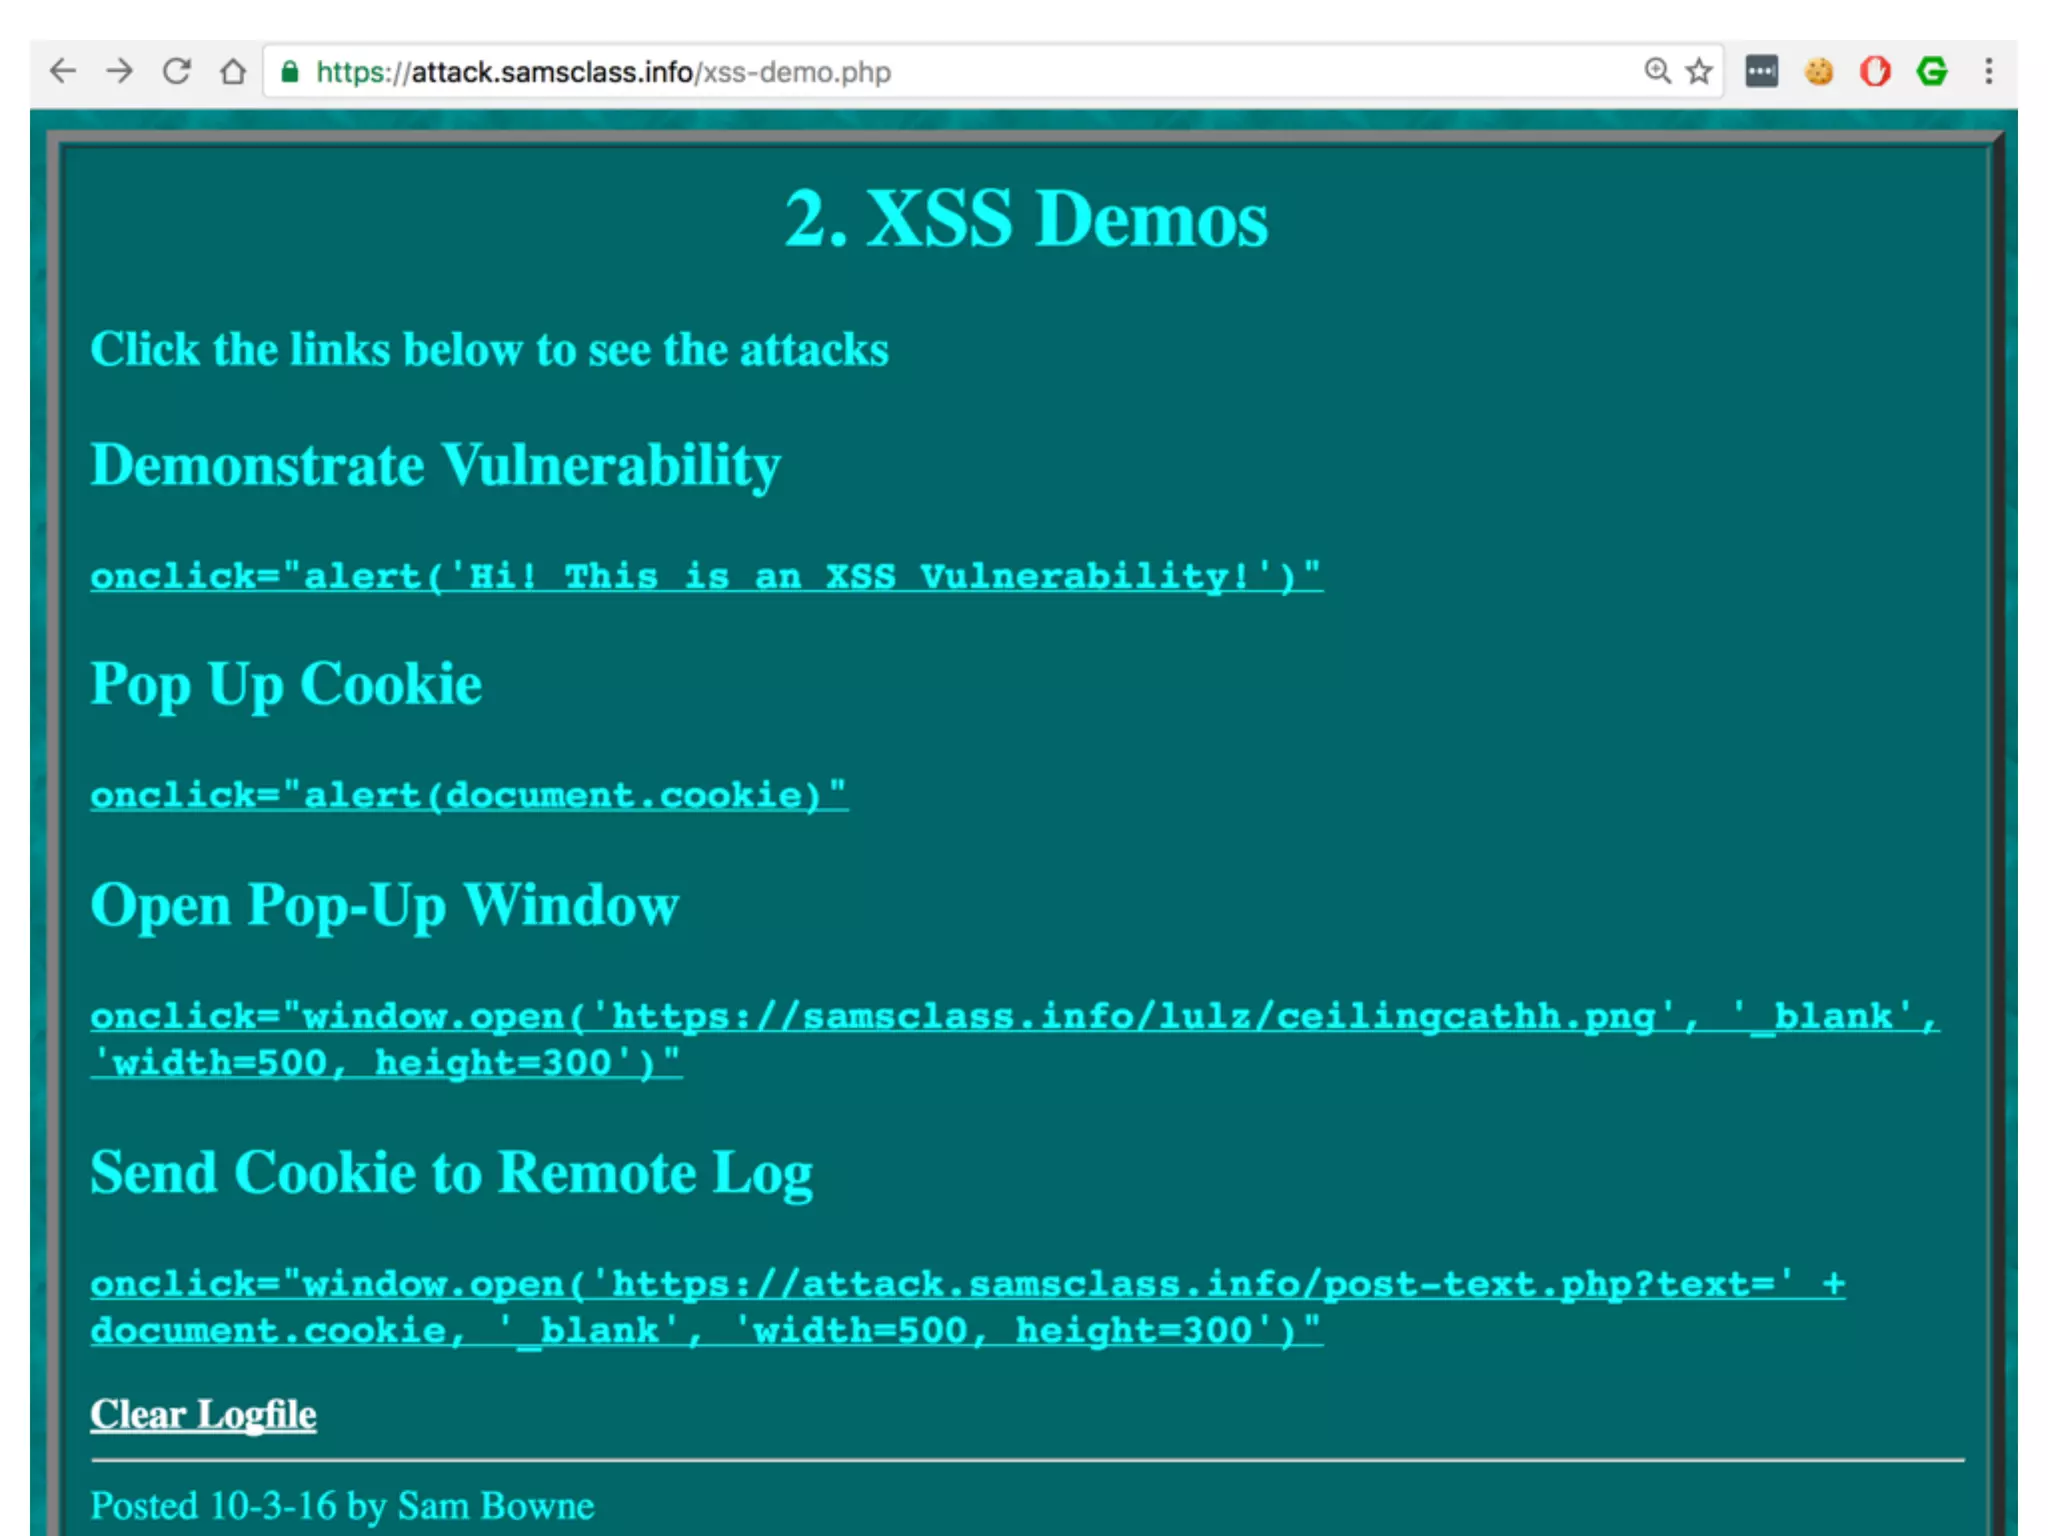Open the green G extension icon

coord(1932,71)
